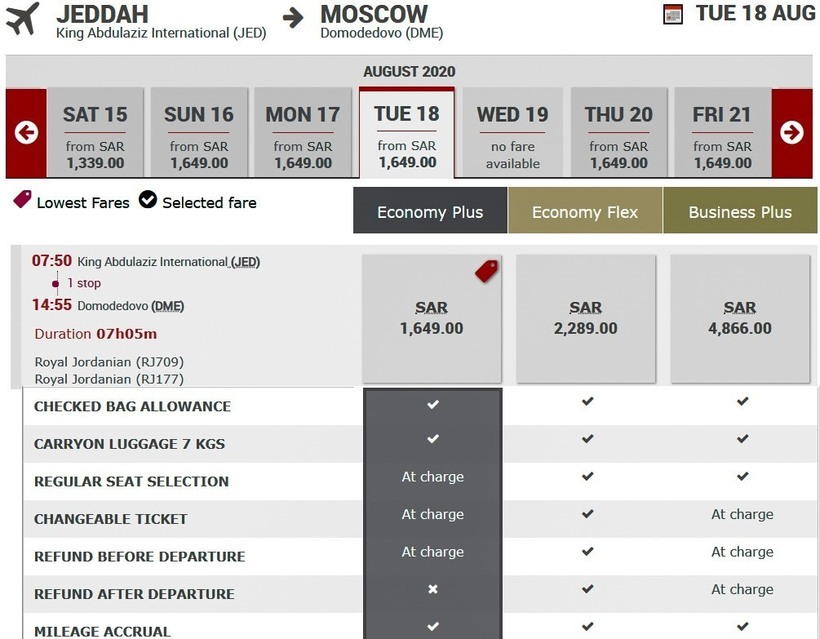Click the Lowest Fares tag legend icon

(22, 200)
